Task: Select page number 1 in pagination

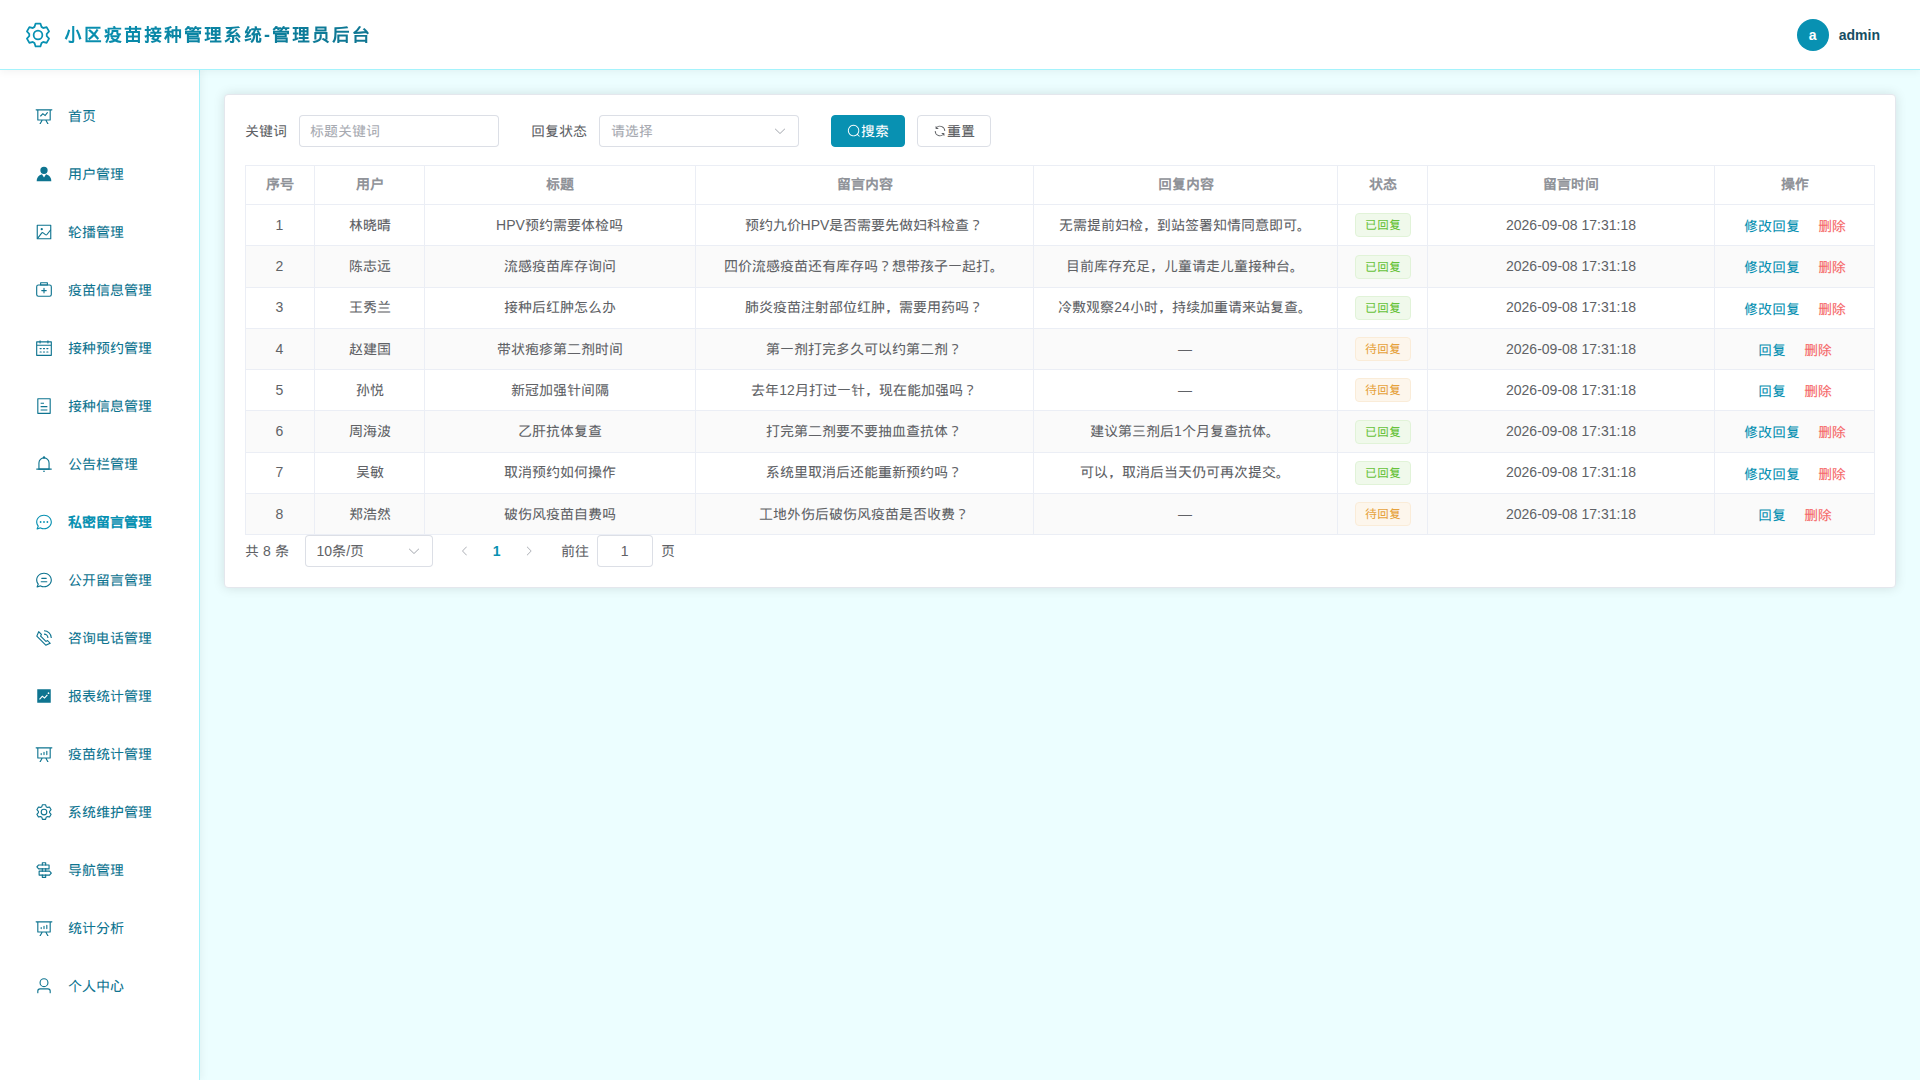Action: pyautogui.click(x=497, y=551)
